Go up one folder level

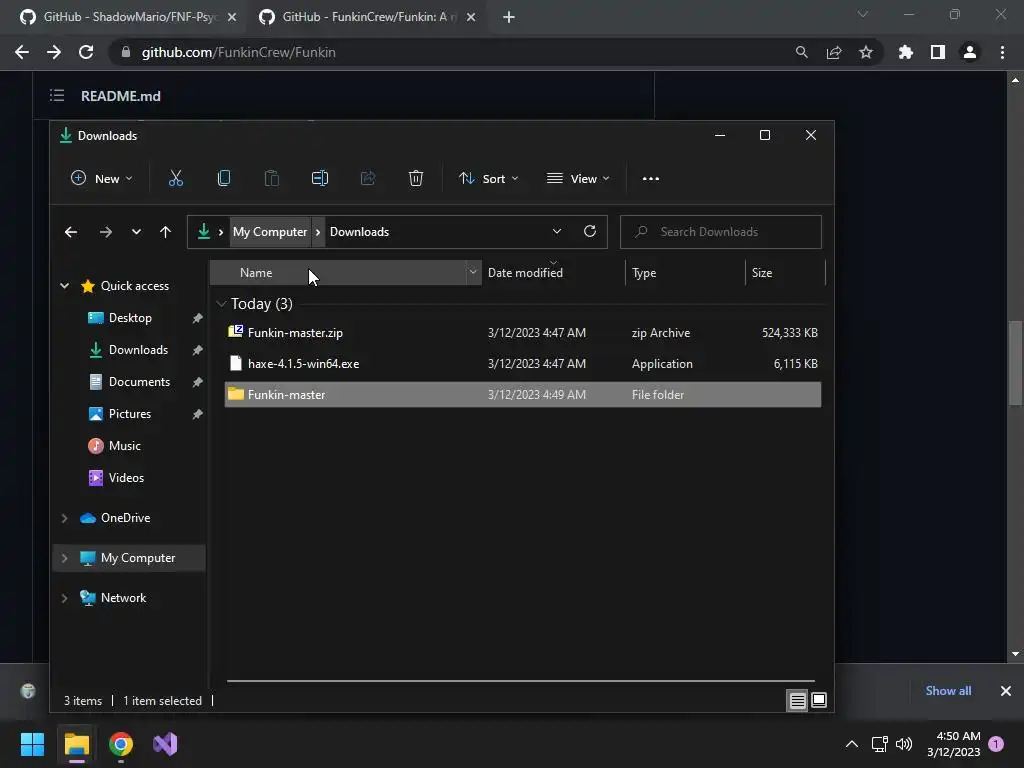coord(165,232)
